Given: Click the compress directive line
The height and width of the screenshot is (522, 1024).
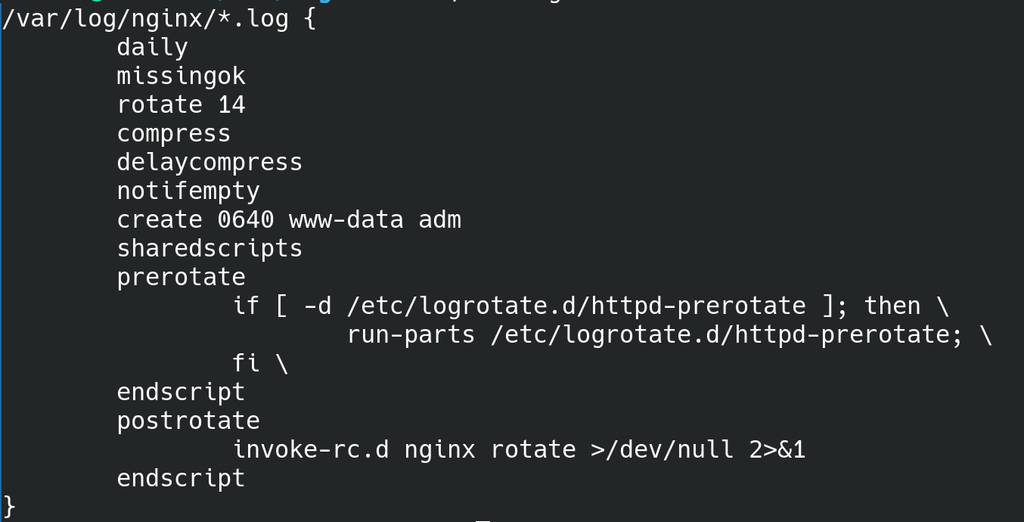Looking at the screenshot, I should [x=174, y=133].
